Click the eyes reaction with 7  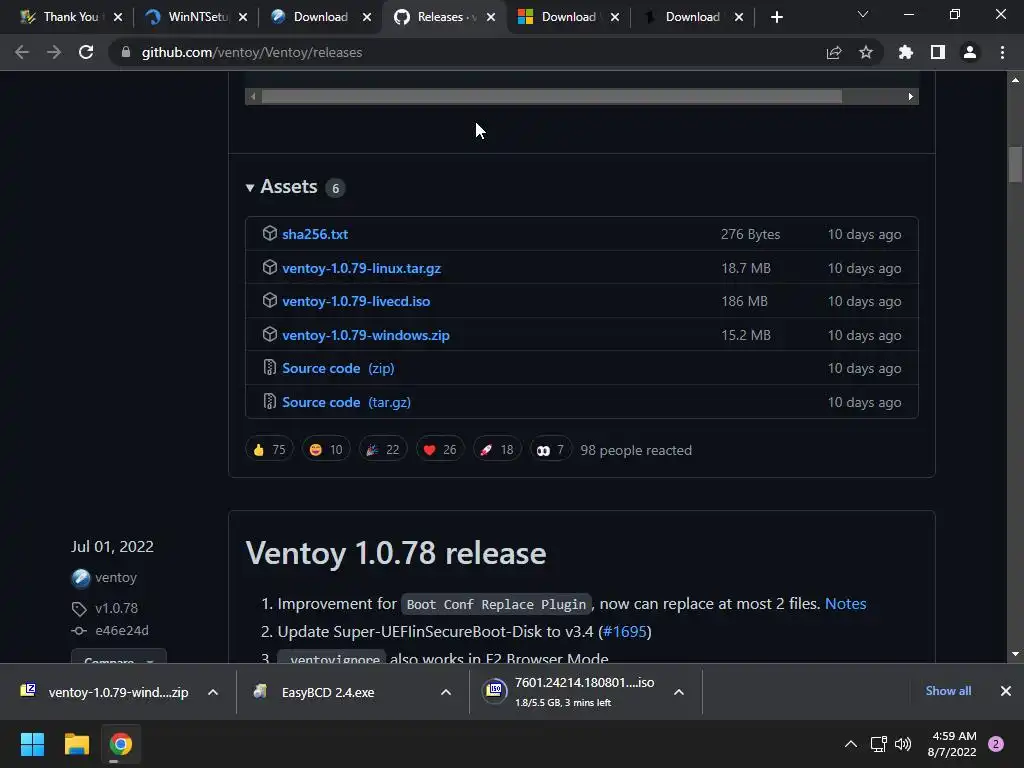click(x=551, y=449)
